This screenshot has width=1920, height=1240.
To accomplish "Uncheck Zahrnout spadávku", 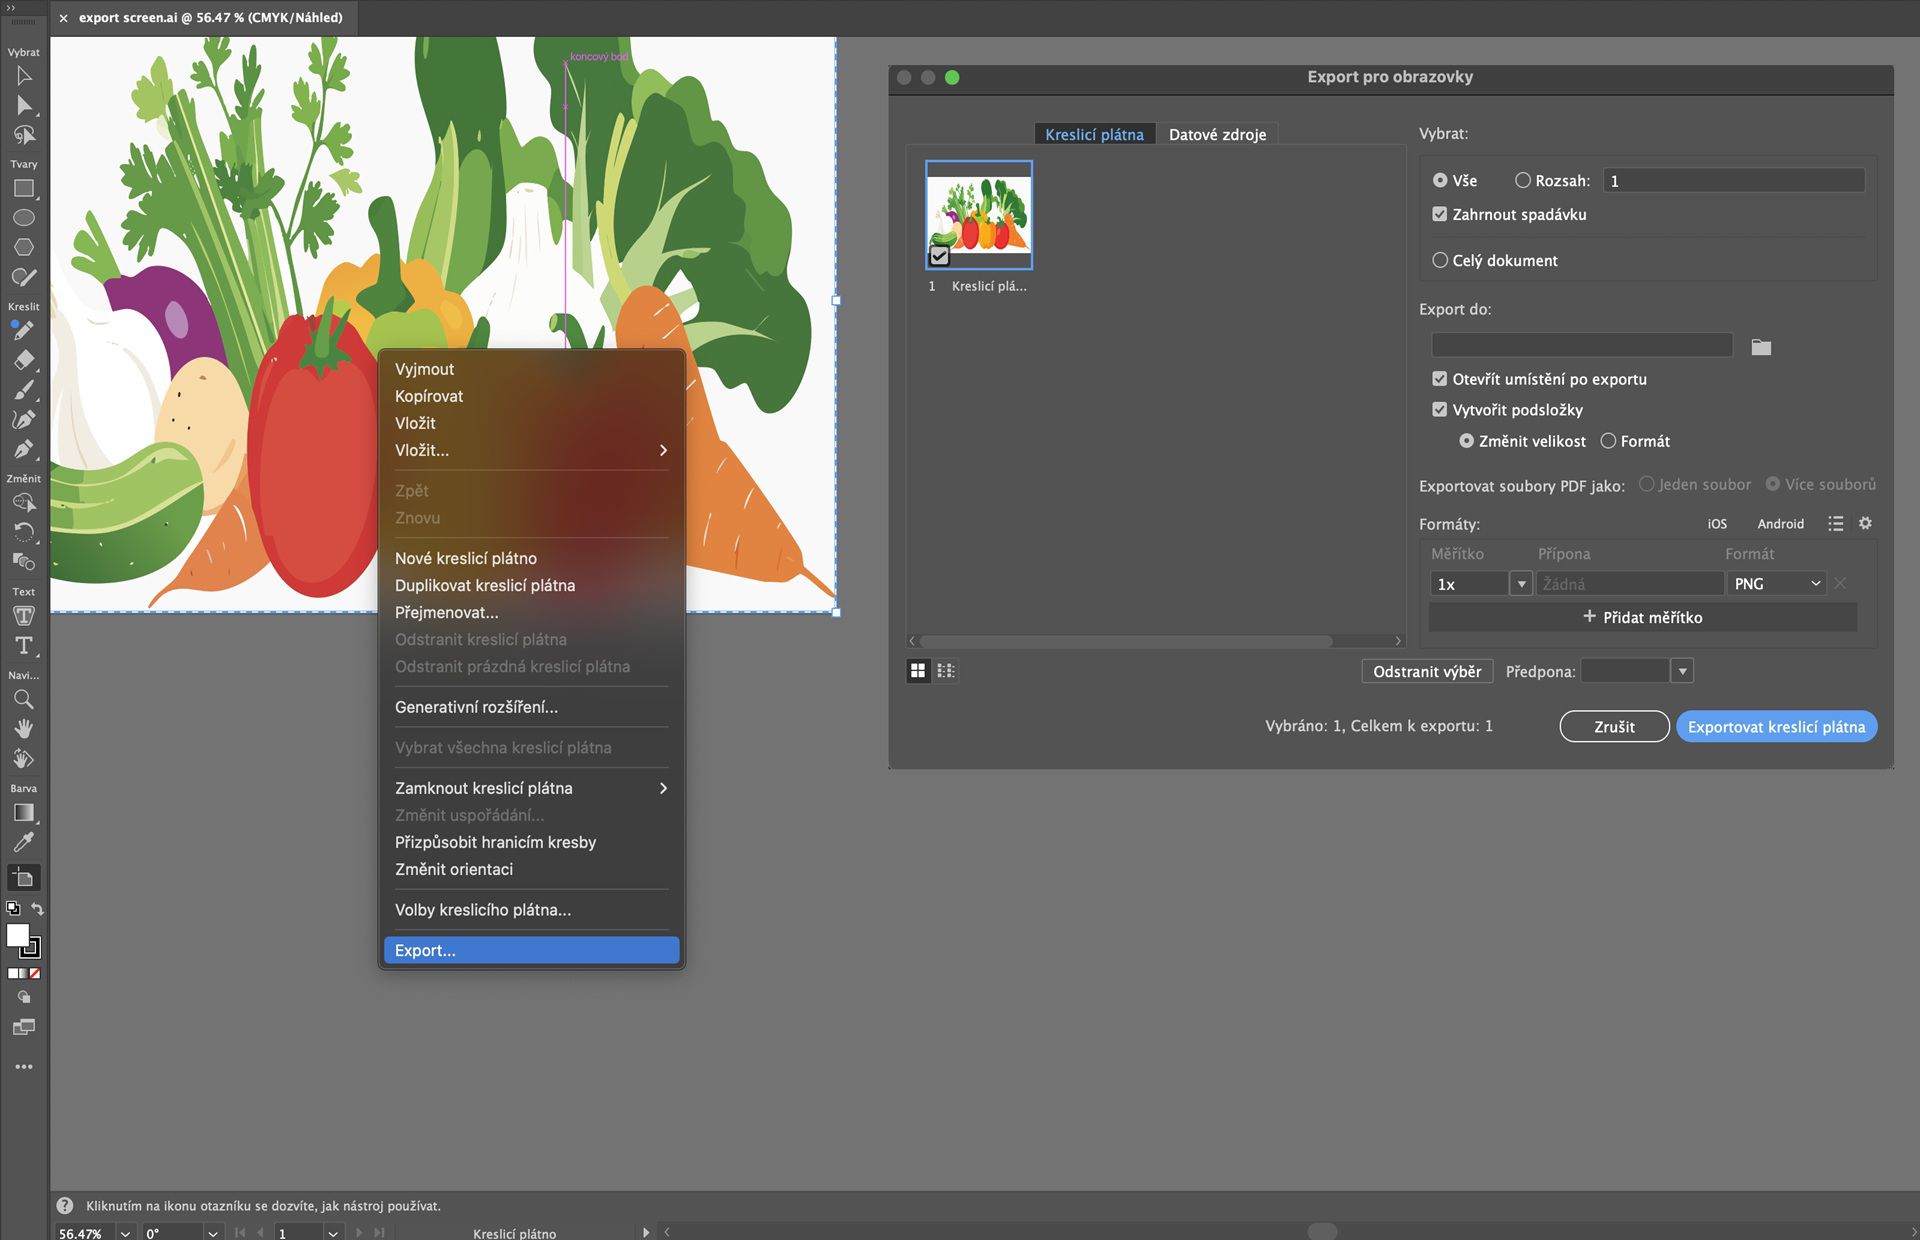I will tap(1439, 214).
